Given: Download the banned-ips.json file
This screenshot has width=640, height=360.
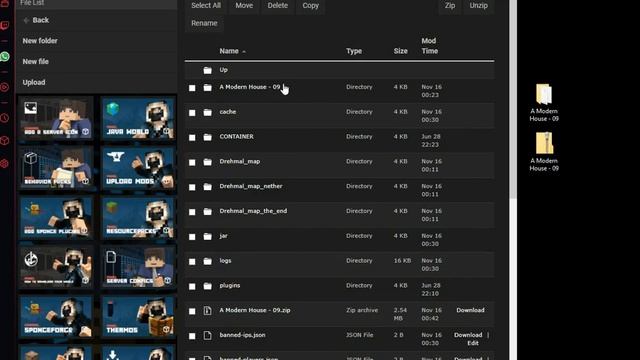Looking at the screenshot, I should pos(468,335).
